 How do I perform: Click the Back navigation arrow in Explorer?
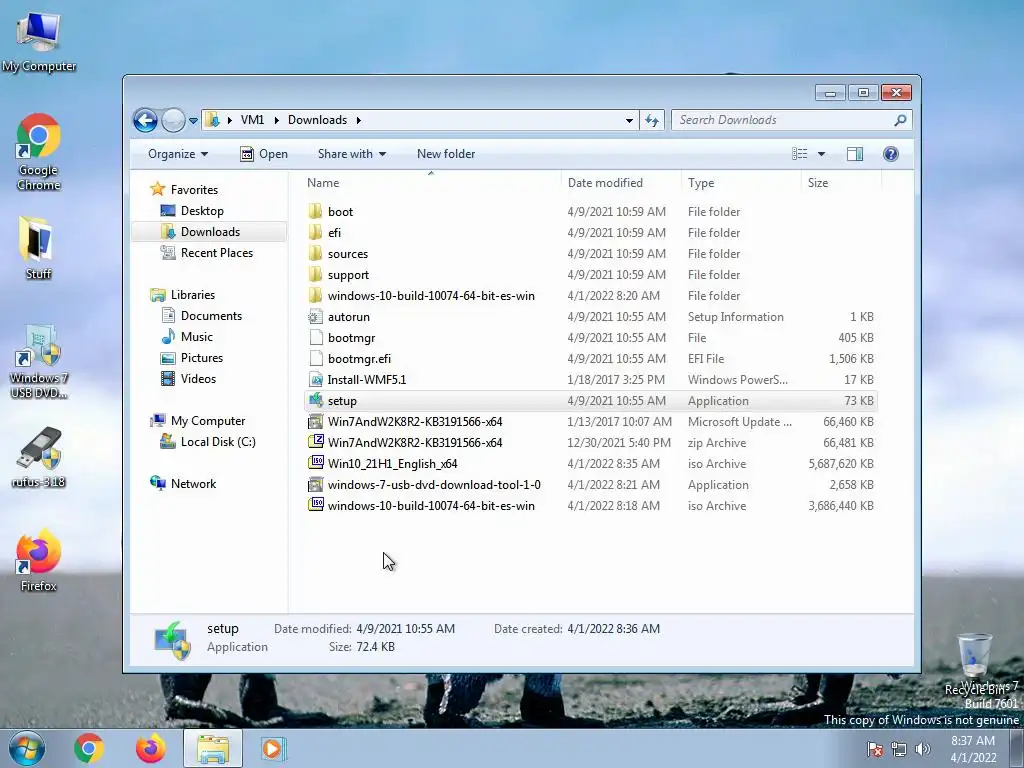145,120
